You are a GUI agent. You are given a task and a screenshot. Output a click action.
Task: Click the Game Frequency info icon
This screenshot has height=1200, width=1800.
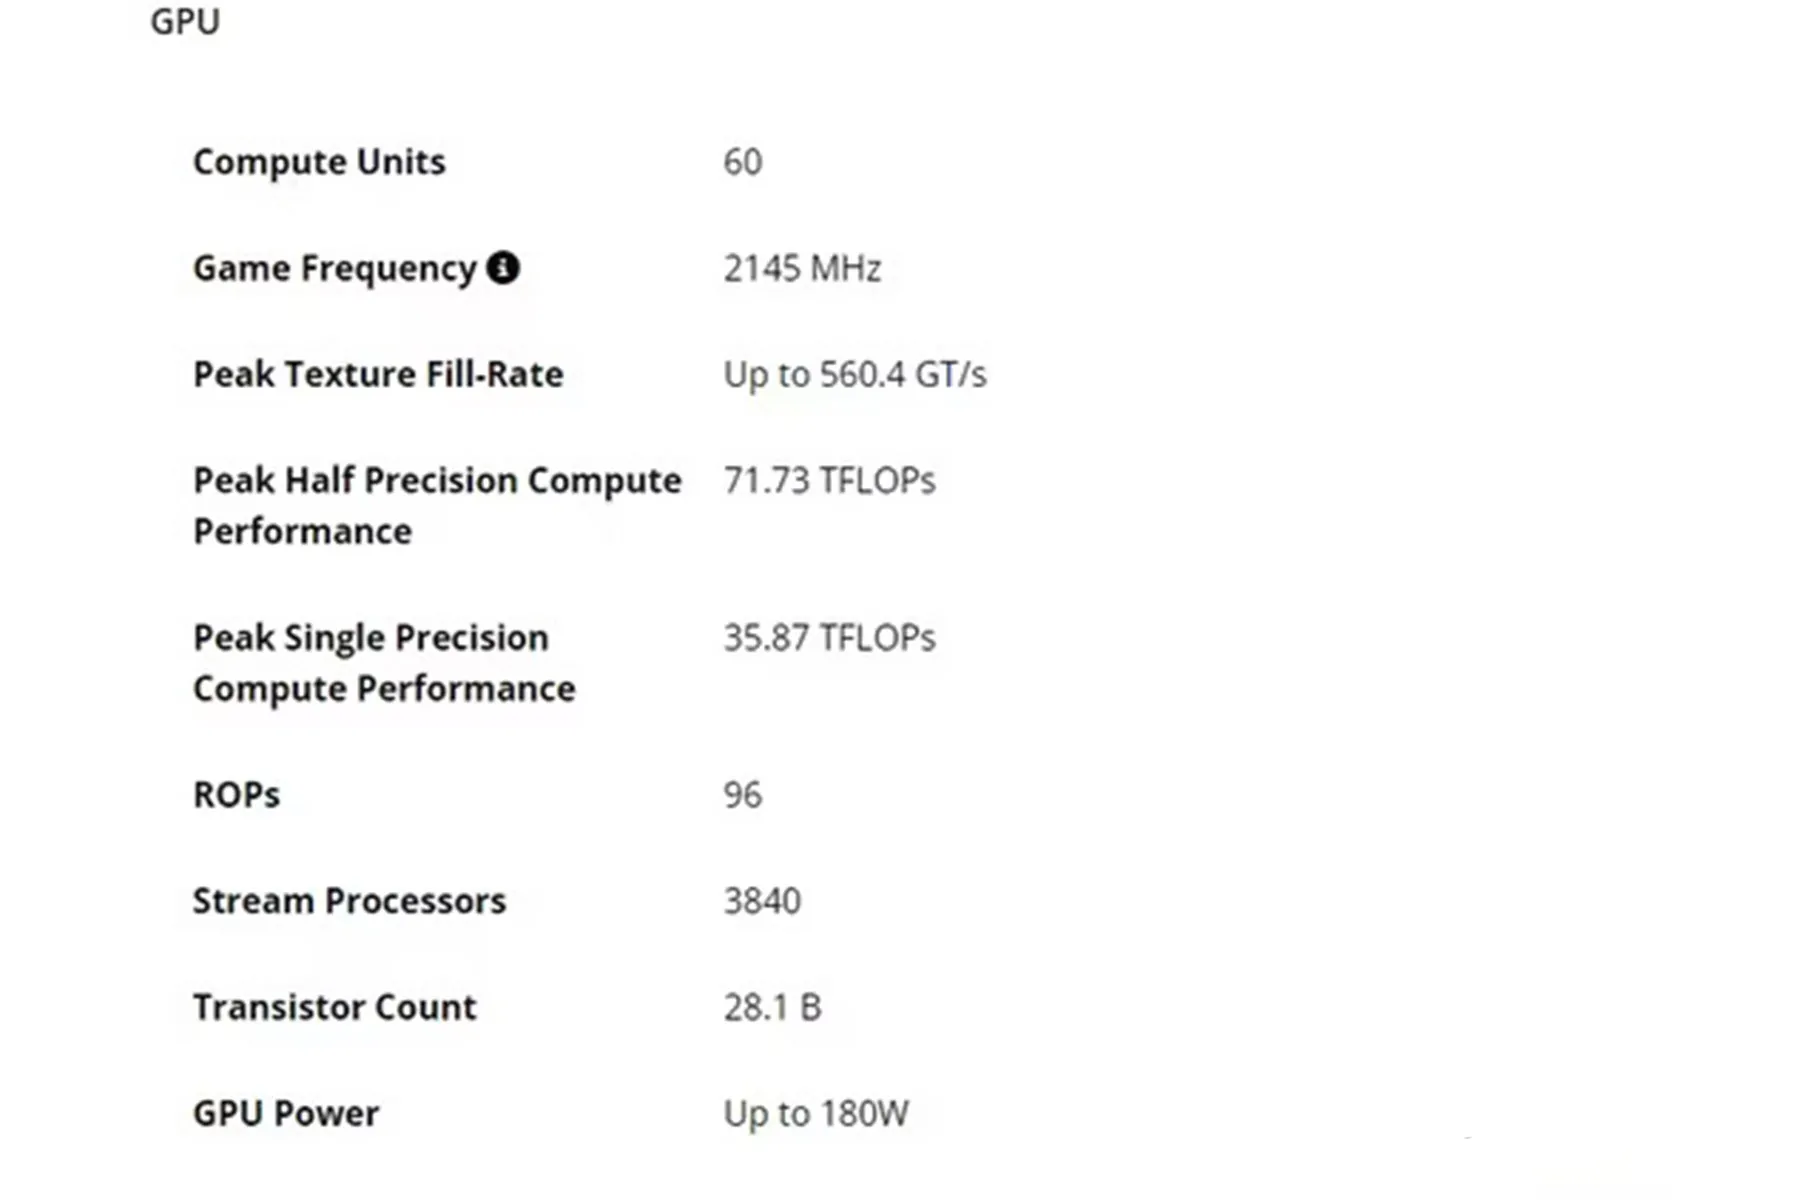503,268
